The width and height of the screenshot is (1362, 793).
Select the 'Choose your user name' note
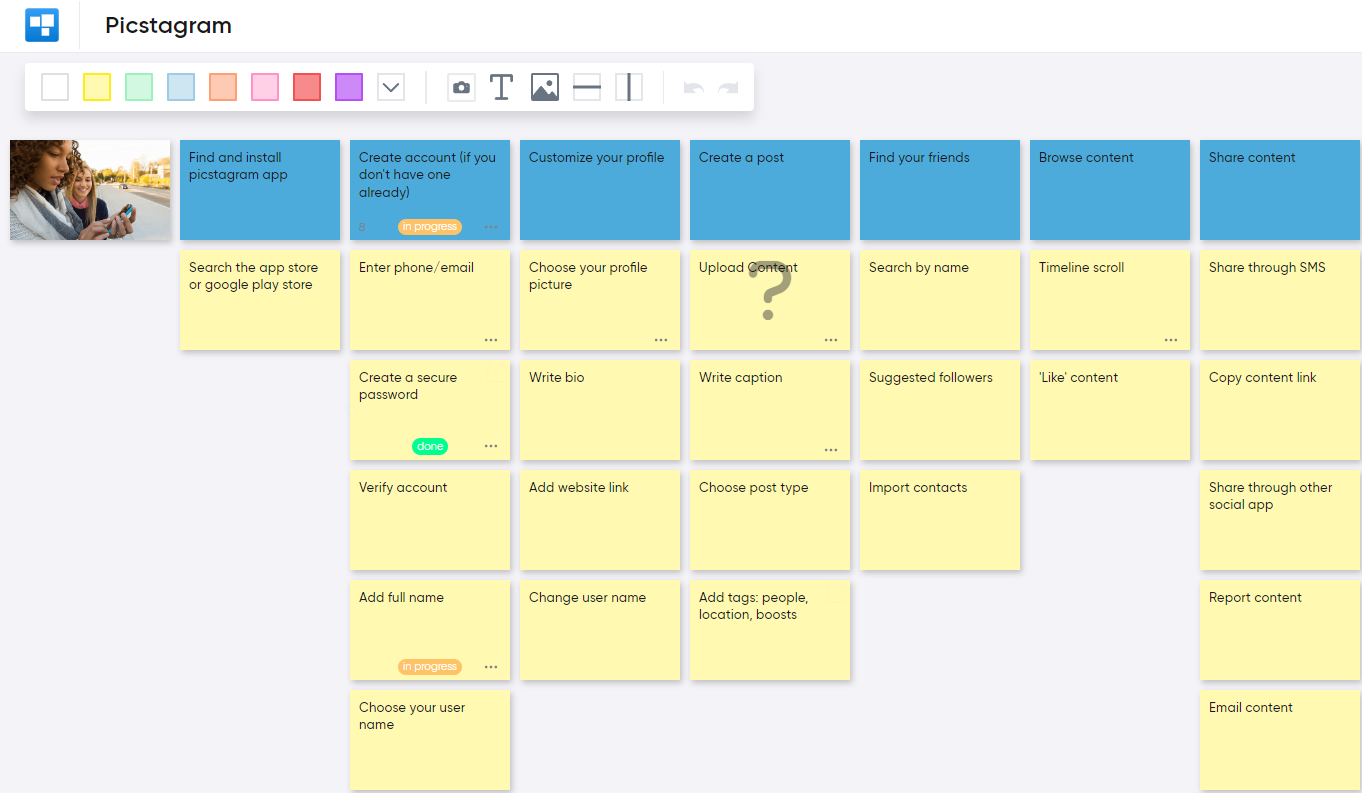pyautogui.click(x=430, y=740)
